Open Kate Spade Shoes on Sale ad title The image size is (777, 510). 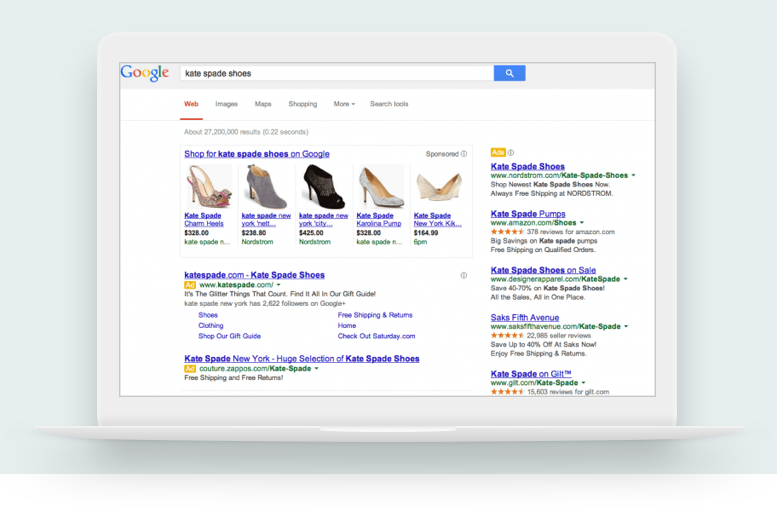coord(543,270)
